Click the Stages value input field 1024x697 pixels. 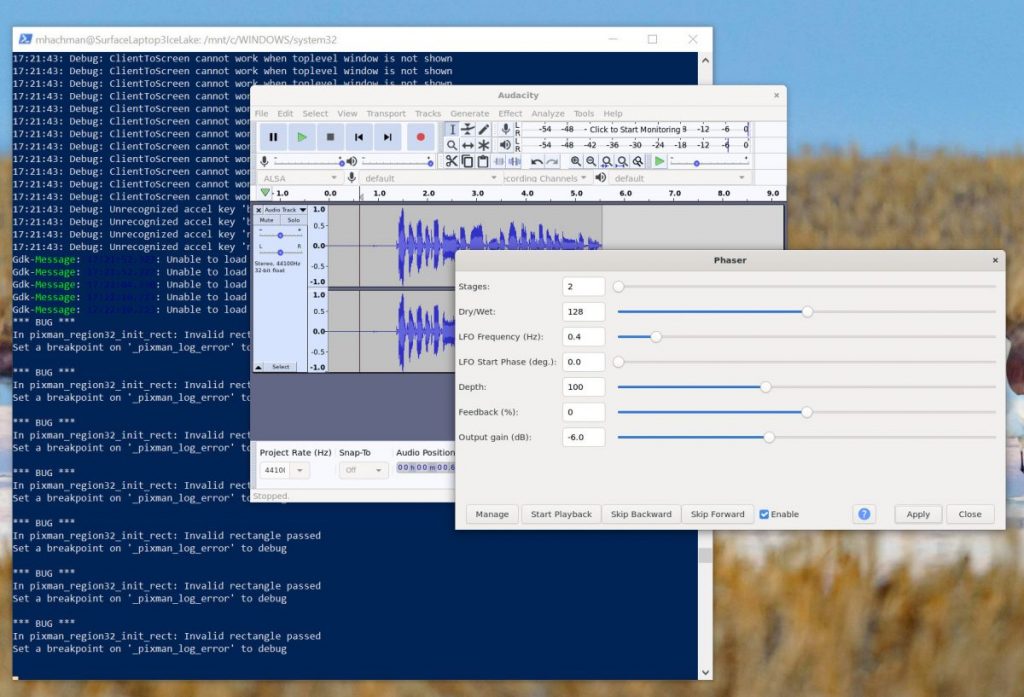[x=583, y=287]
